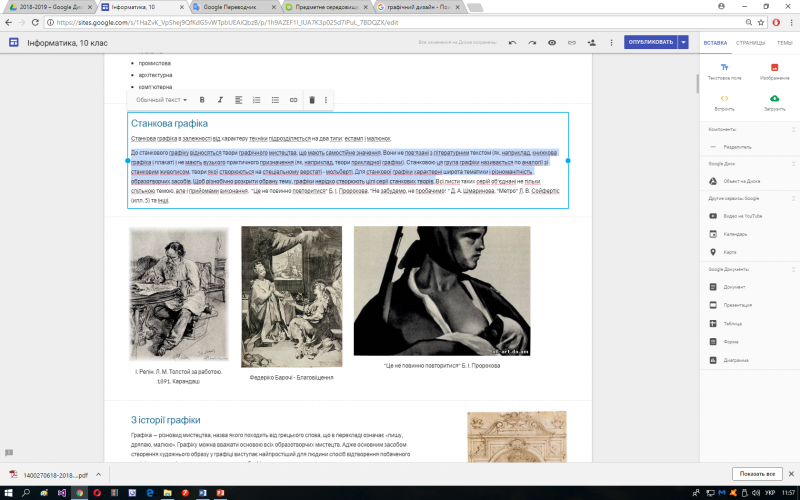Collapse Другие сервисы Google section
This screenshot has width=800, height=500.
coord(793,198)
